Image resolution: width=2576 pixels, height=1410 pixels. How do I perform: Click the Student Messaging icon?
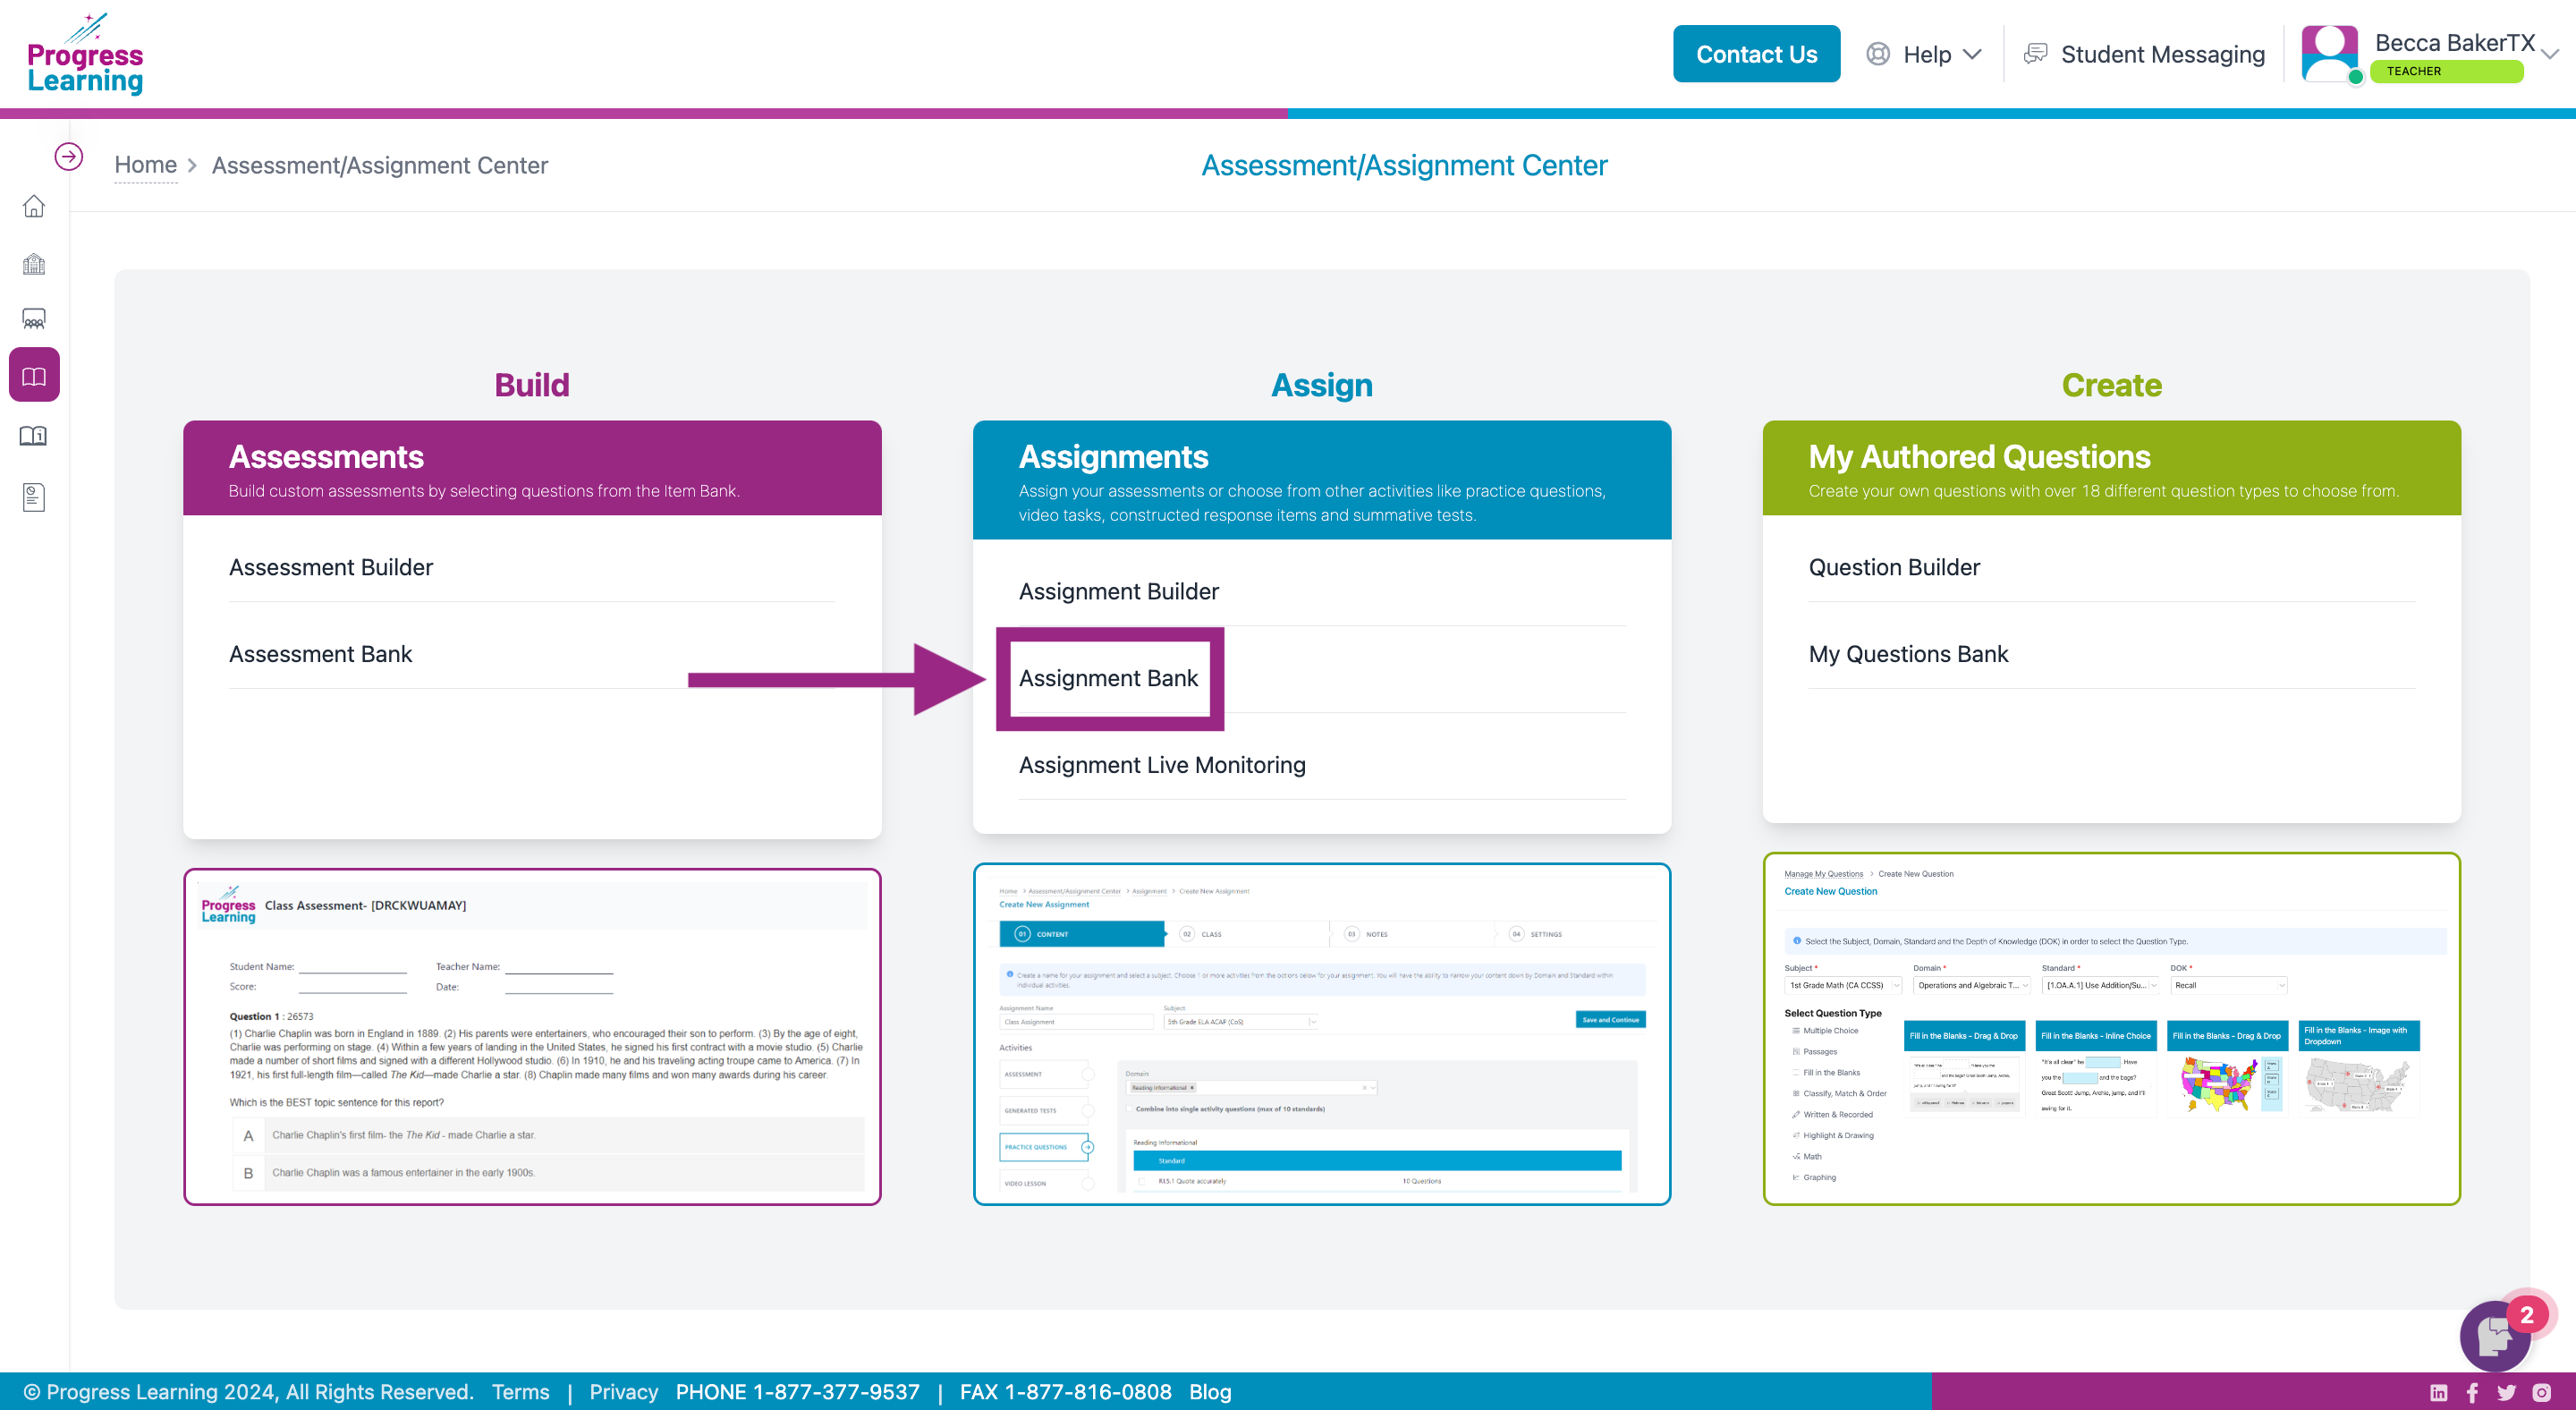click(x=2035, y=54)
